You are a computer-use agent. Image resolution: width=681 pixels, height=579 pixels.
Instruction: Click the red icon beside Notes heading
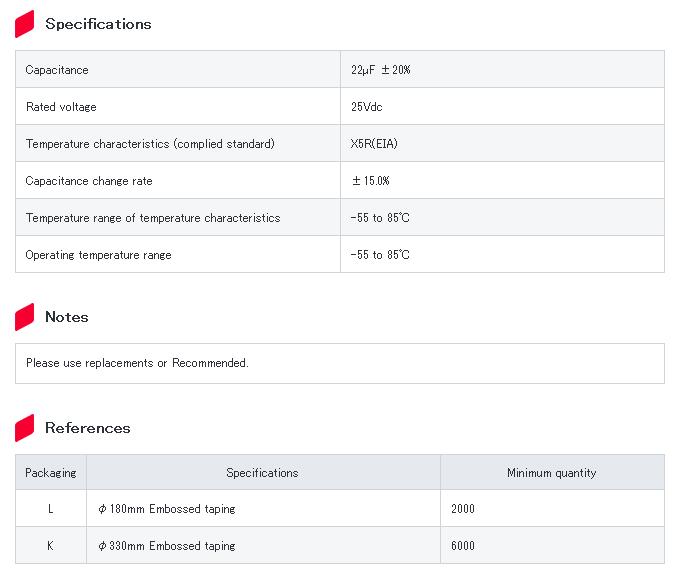pos(25,317)
